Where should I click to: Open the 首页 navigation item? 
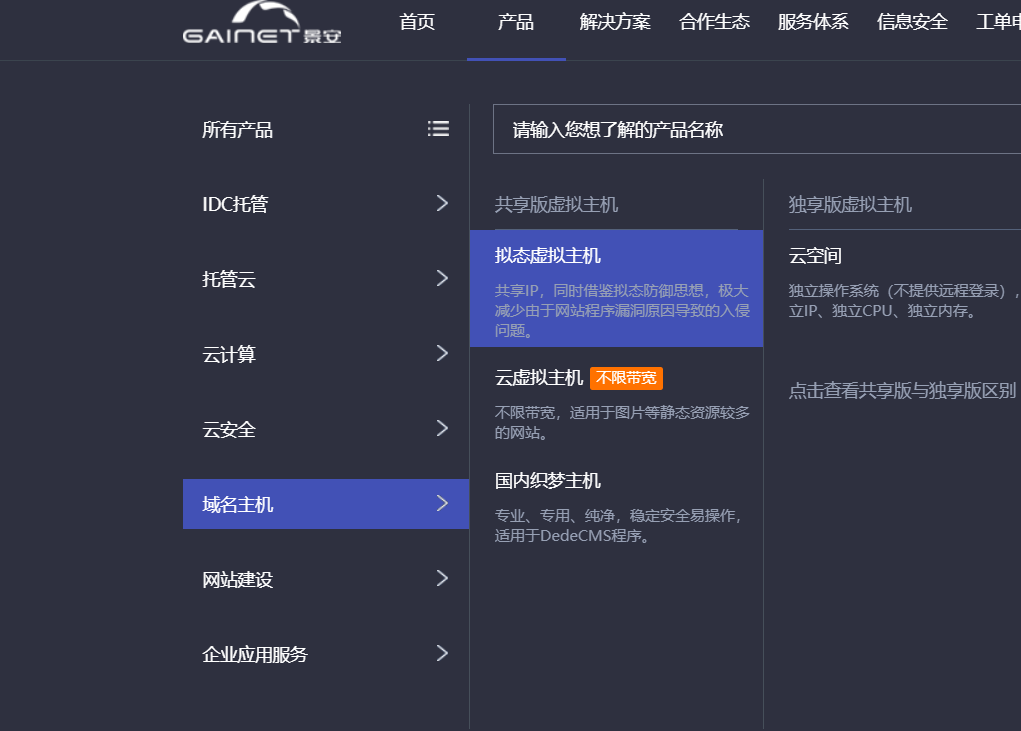[417, 22]
